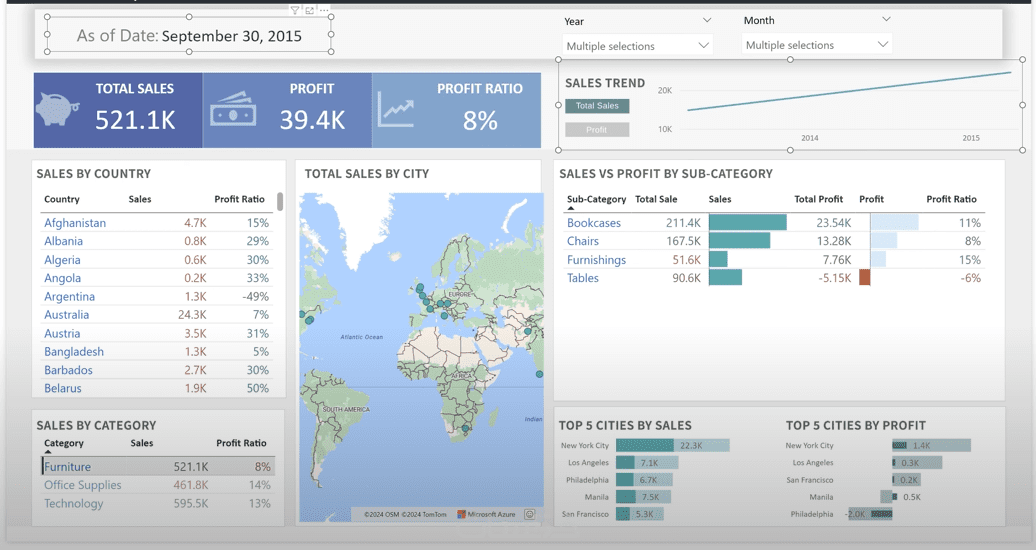
Task: Open more options ellipsis on date visual
Action: click(x=324, y=11)
